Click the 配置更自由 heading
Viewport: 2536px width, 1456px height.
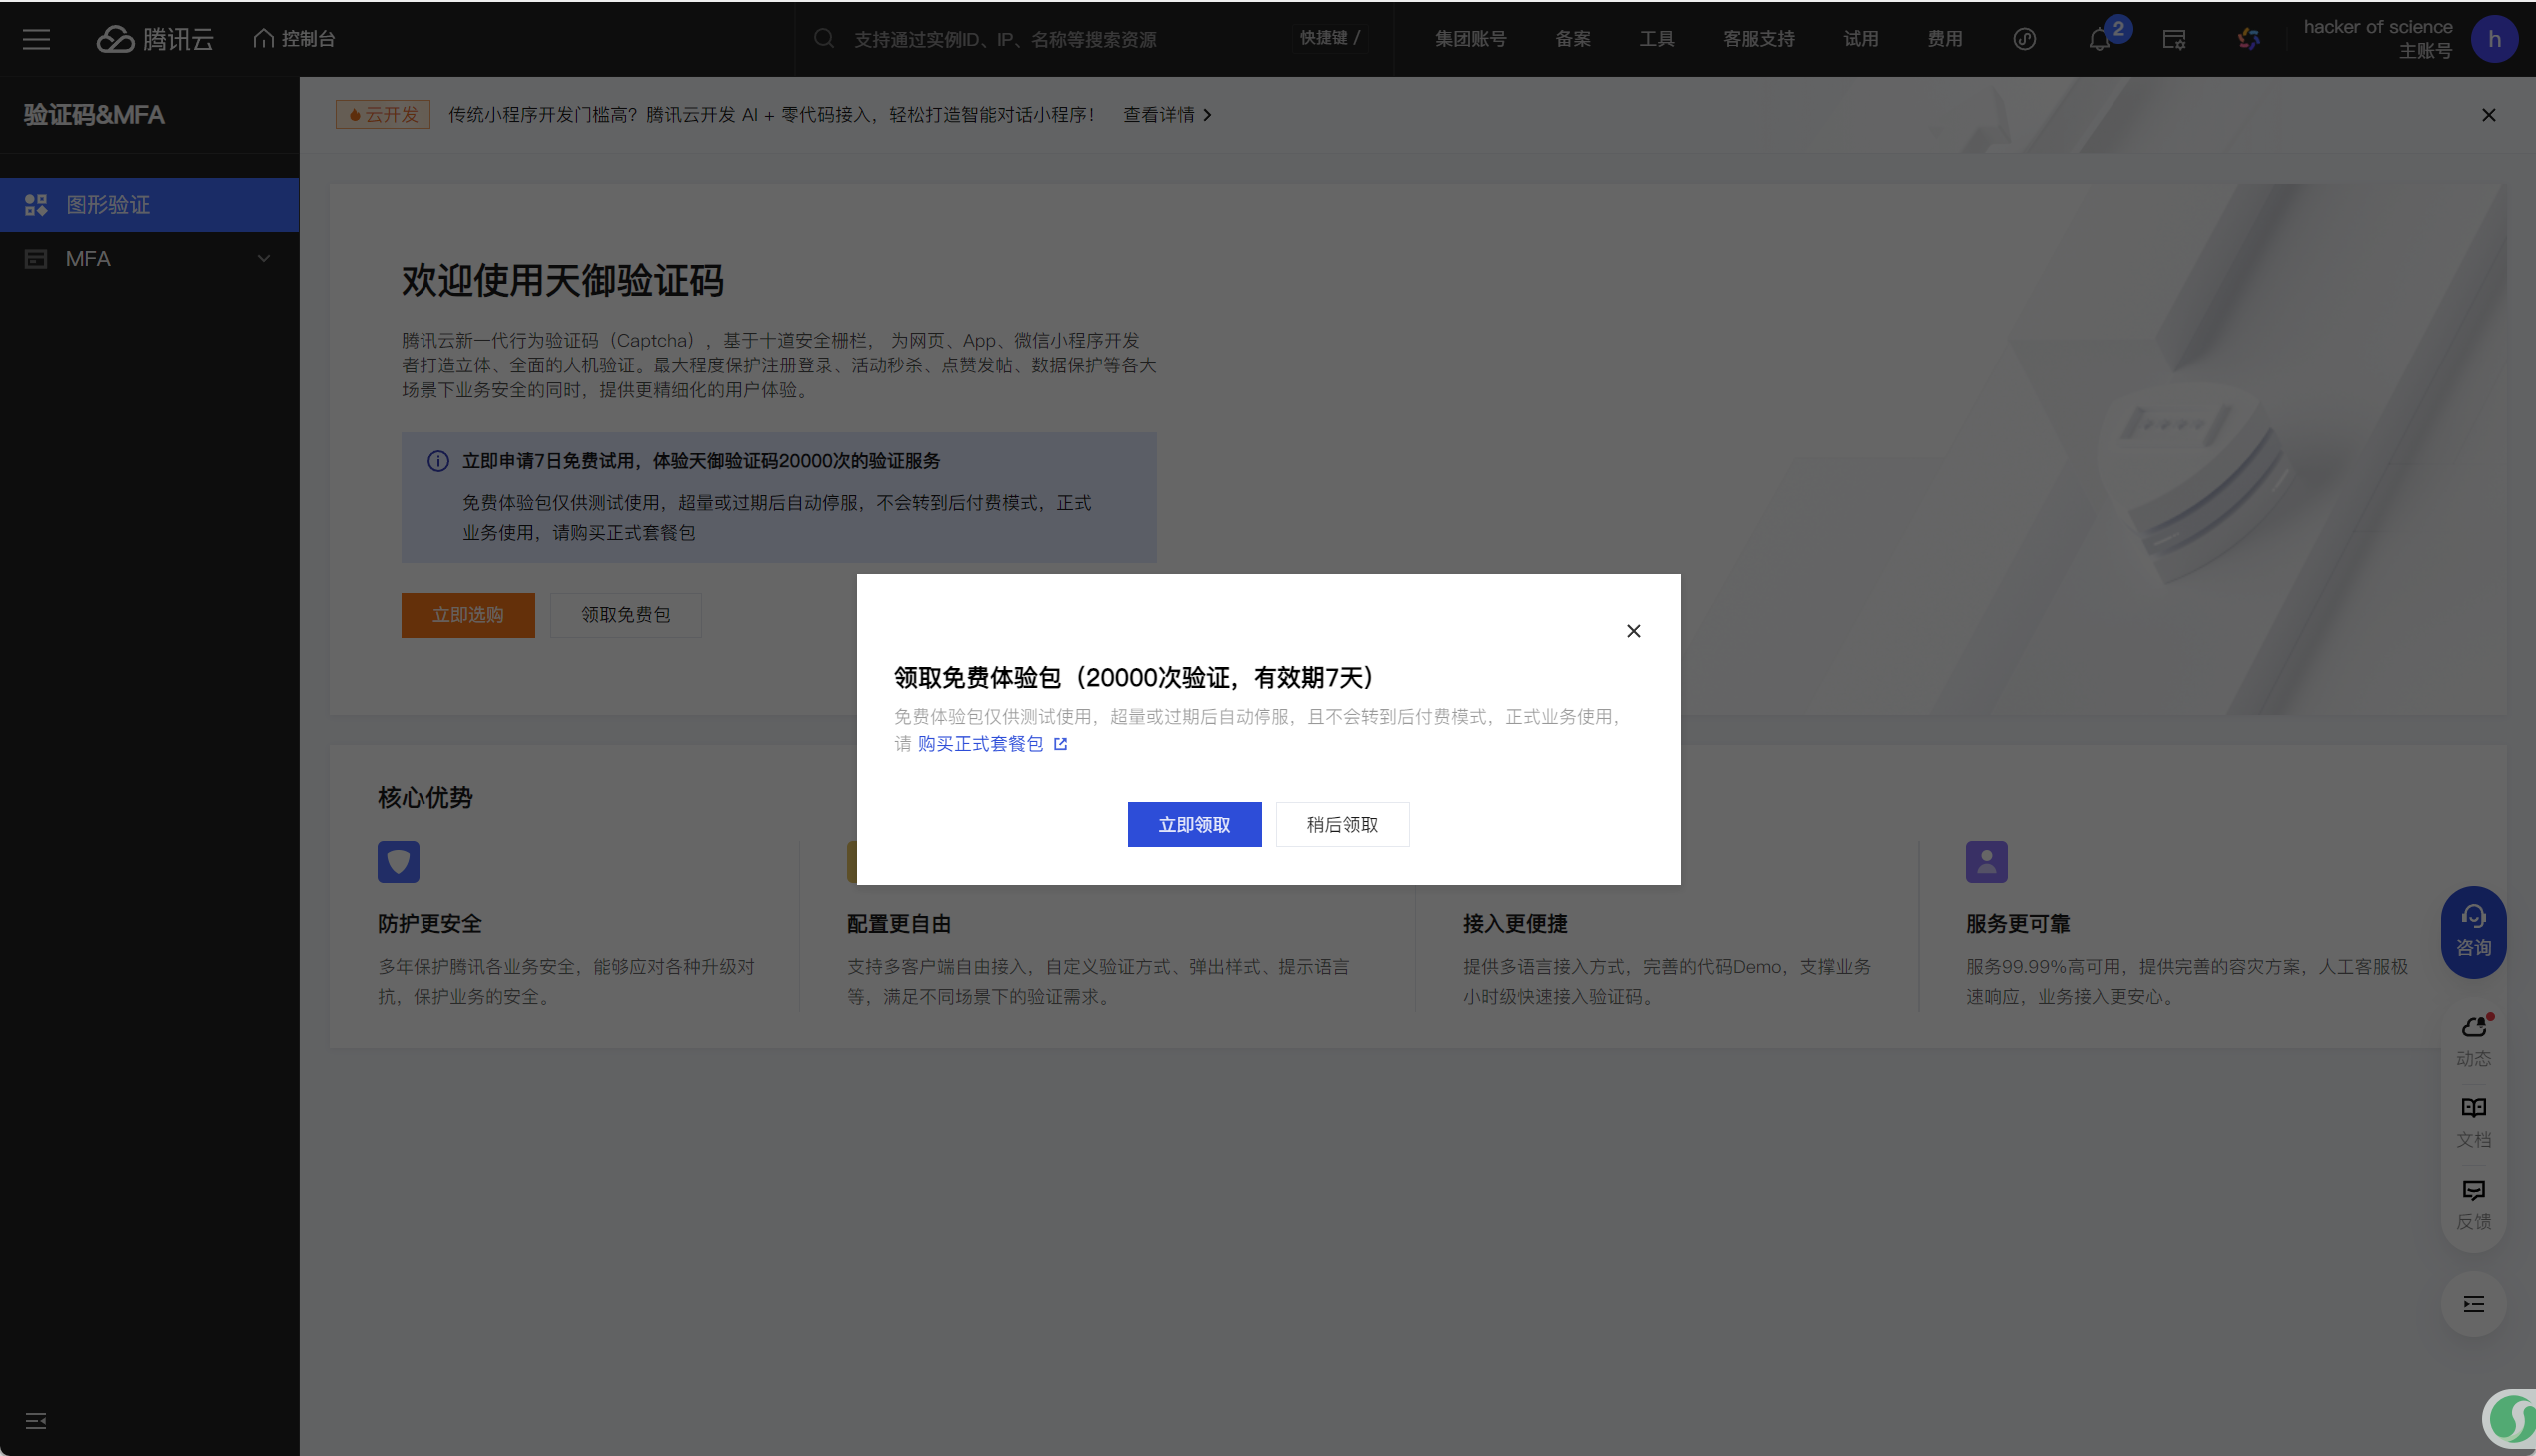click(899, 924)
